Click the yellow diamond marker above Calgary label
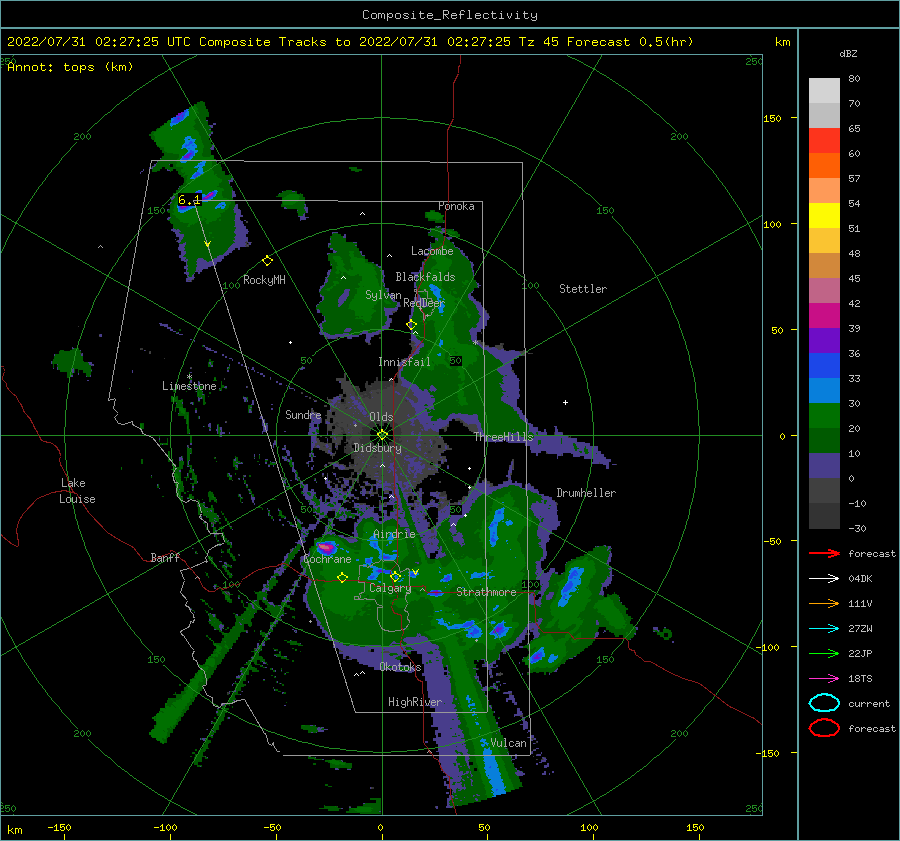The image size is (900, 841). (395, 576)
